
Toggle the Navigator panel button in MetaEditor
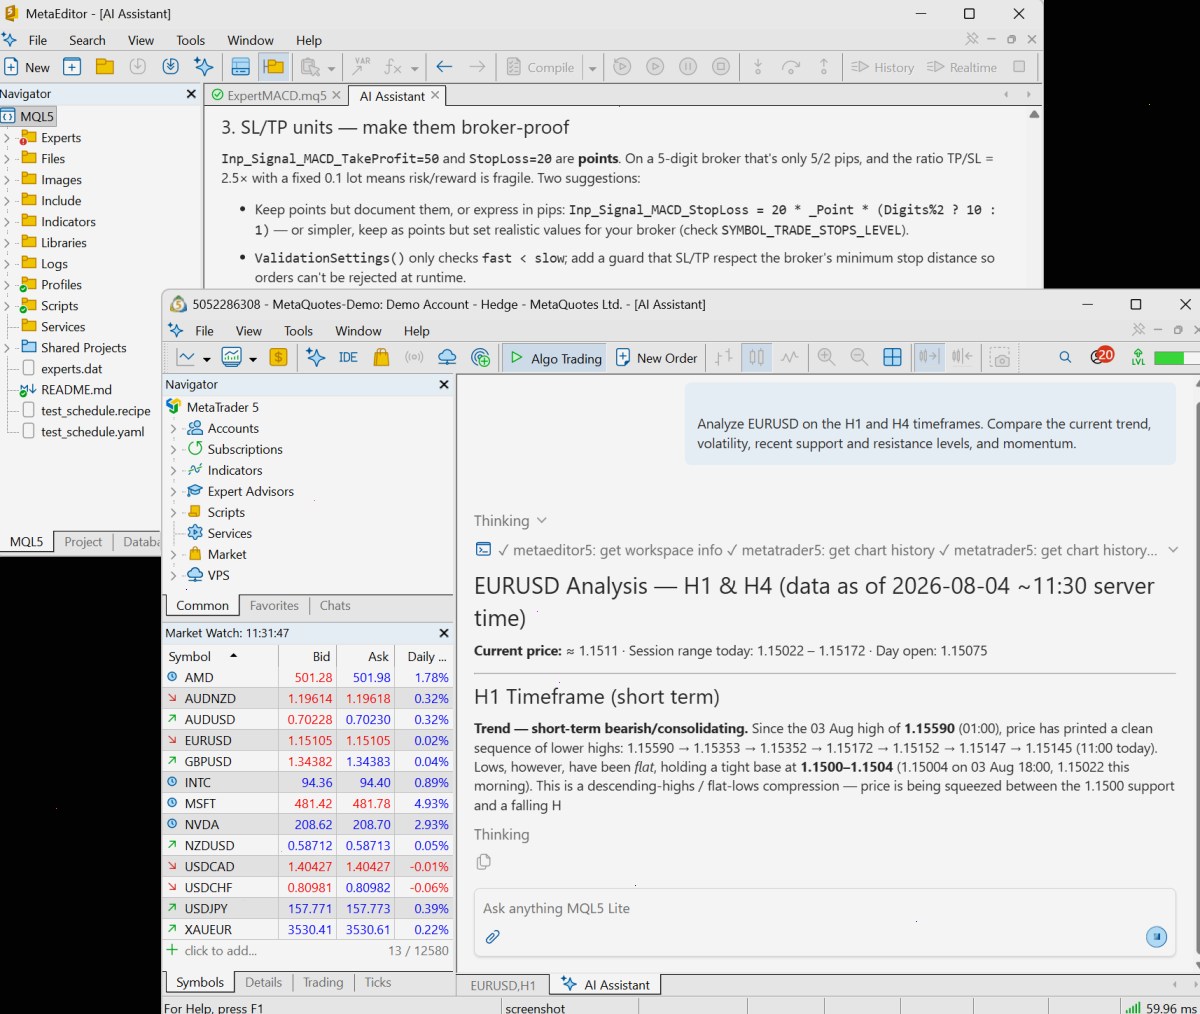coord(273,67)
